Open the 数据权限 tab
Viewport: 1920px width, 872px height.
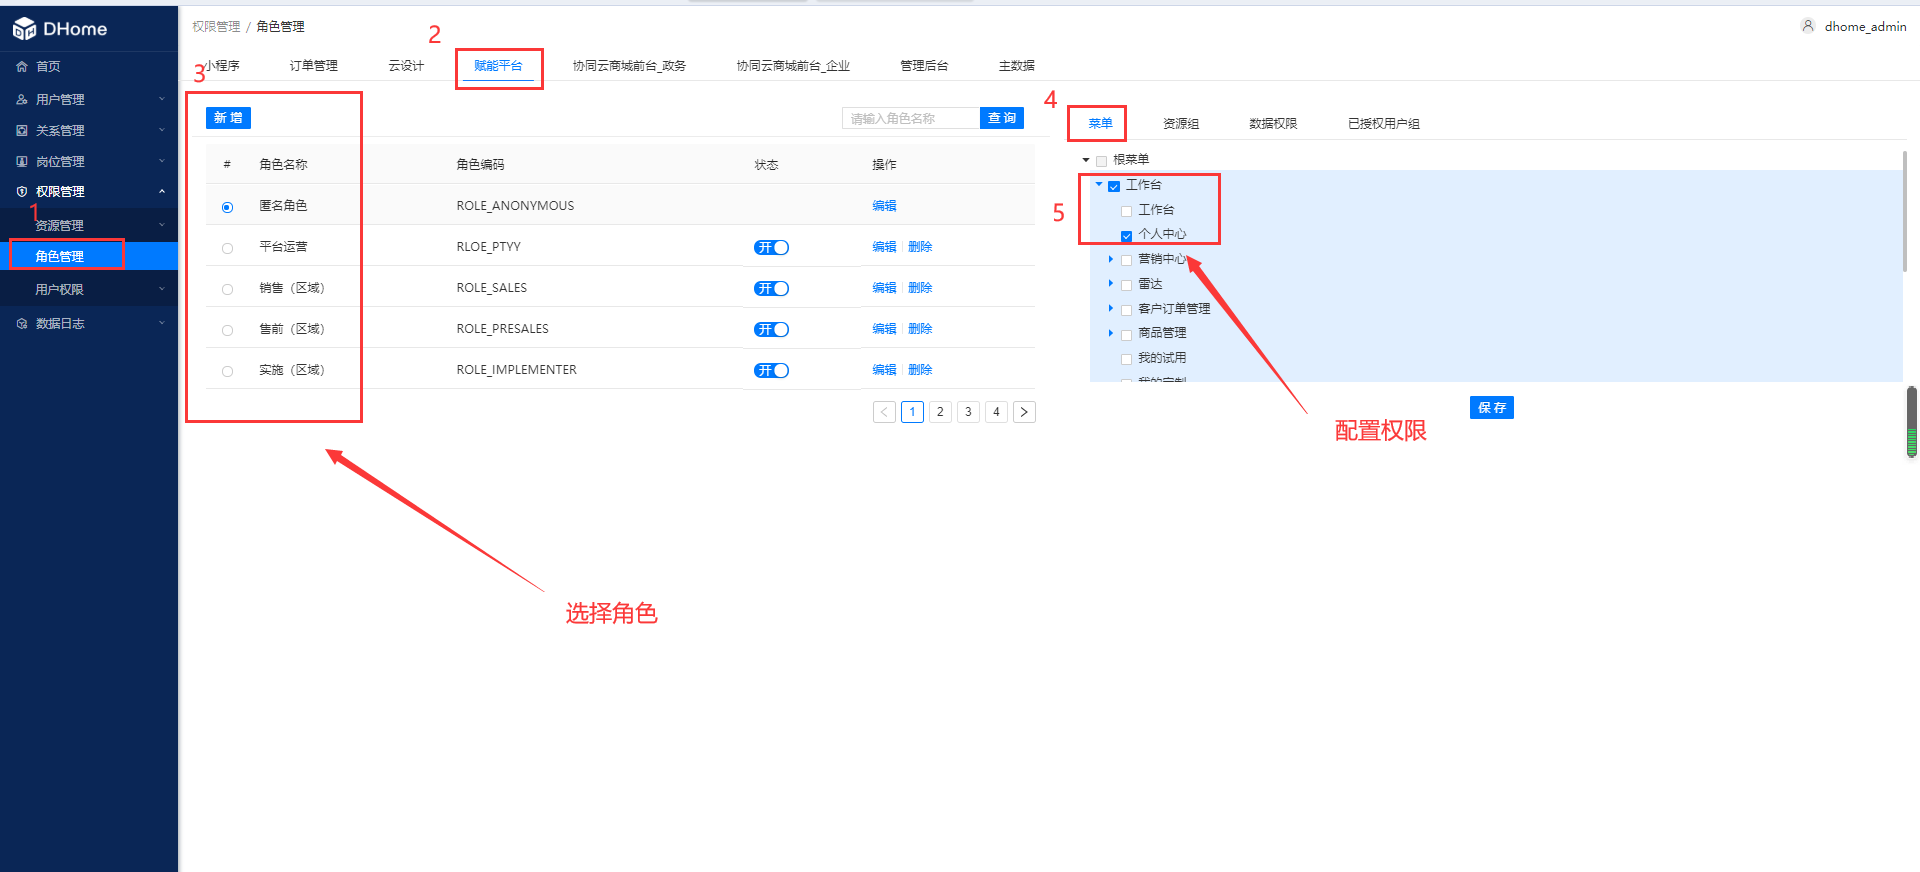[x=1273, y=124]
